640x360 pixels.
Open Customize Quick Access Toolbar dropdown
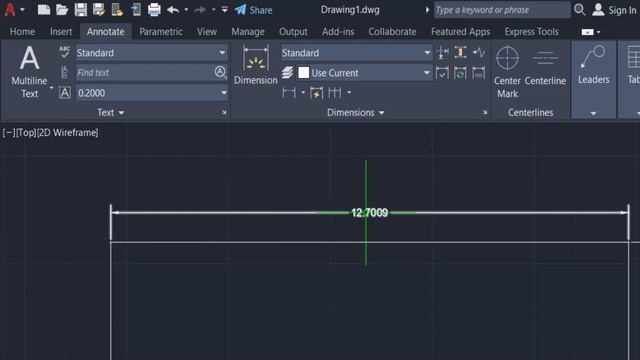tap(224, 9)
